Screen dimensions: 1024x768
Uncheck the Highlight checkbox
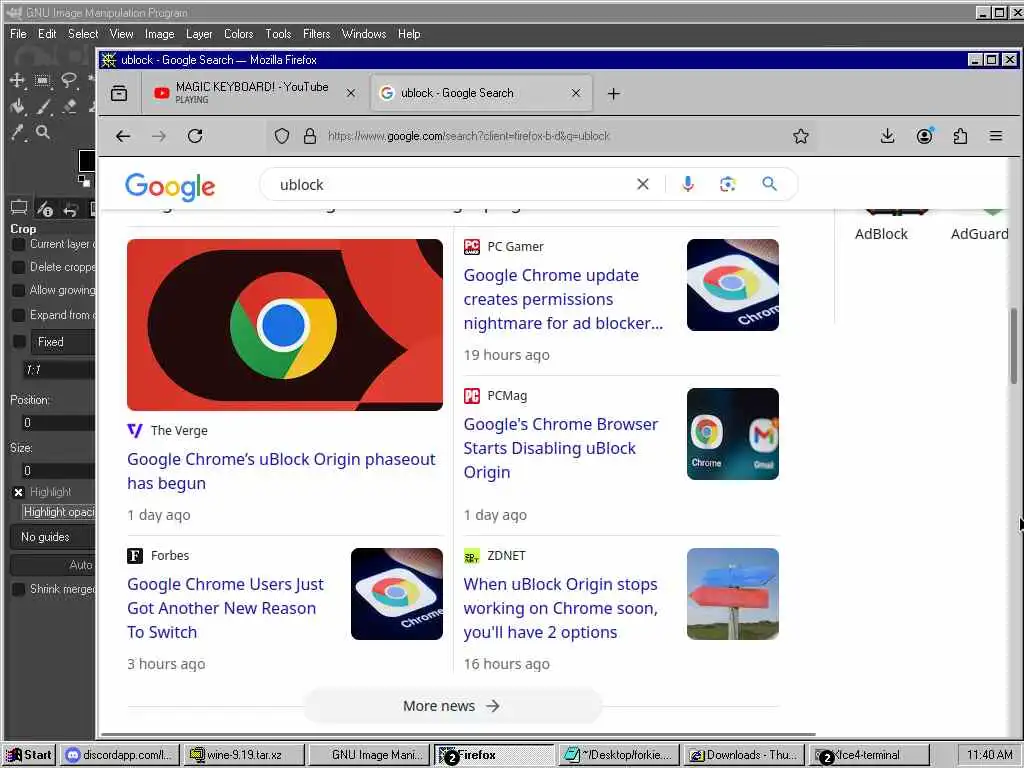(18, 492)
